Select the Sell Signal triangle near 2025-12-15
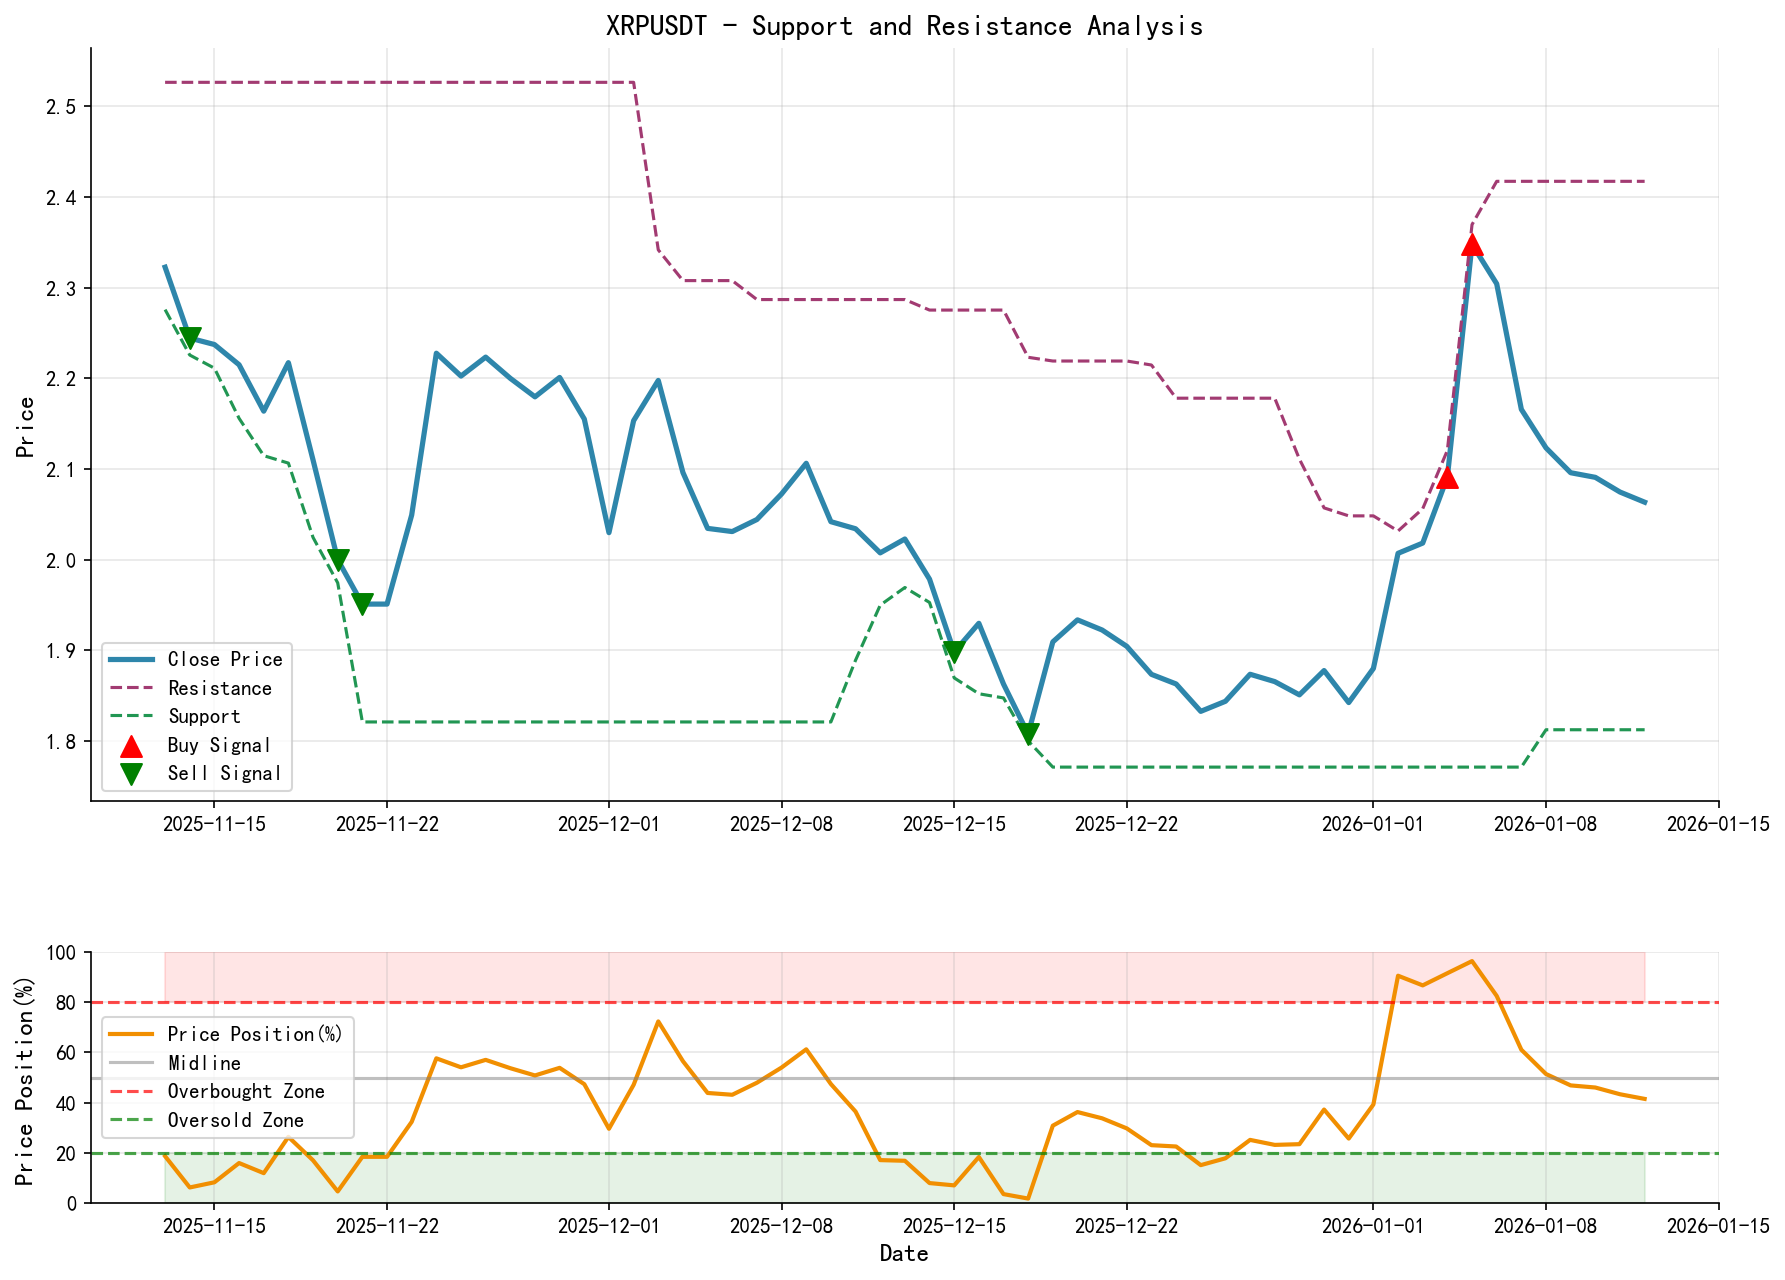 (x=954, y=650)
